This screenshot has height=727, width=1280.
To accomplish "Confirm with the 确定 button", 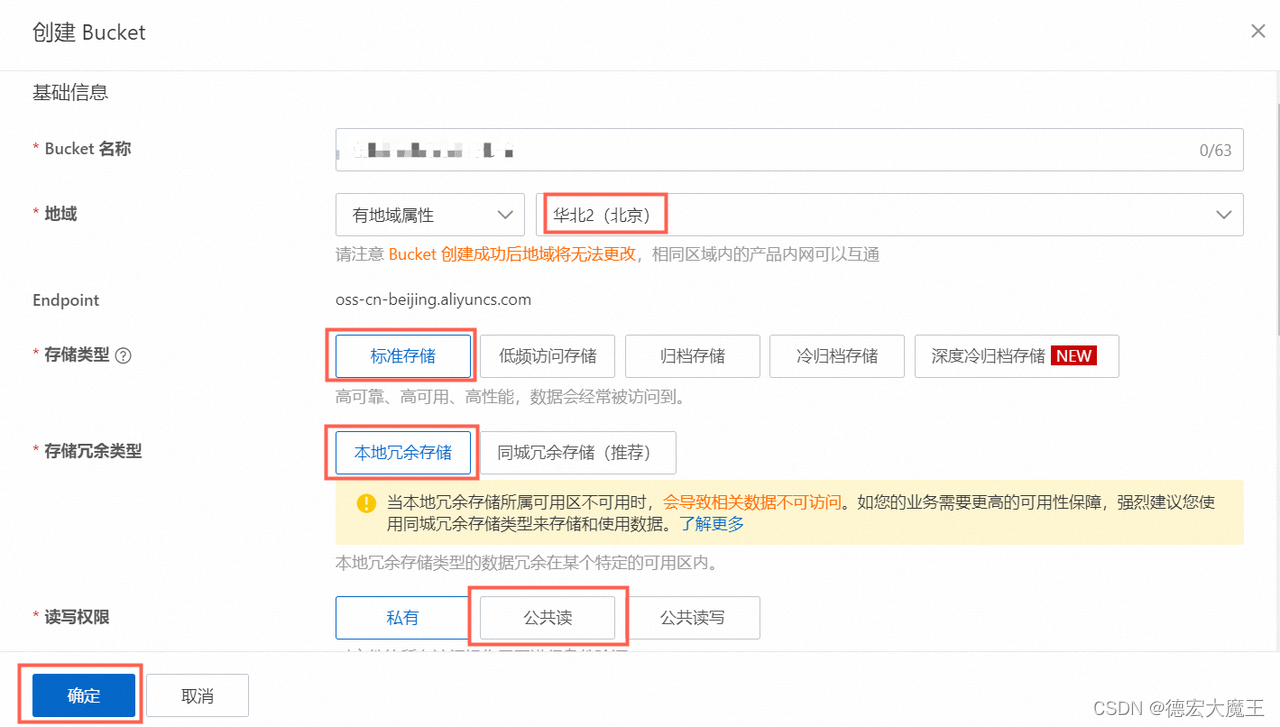I will click(84, 696).
